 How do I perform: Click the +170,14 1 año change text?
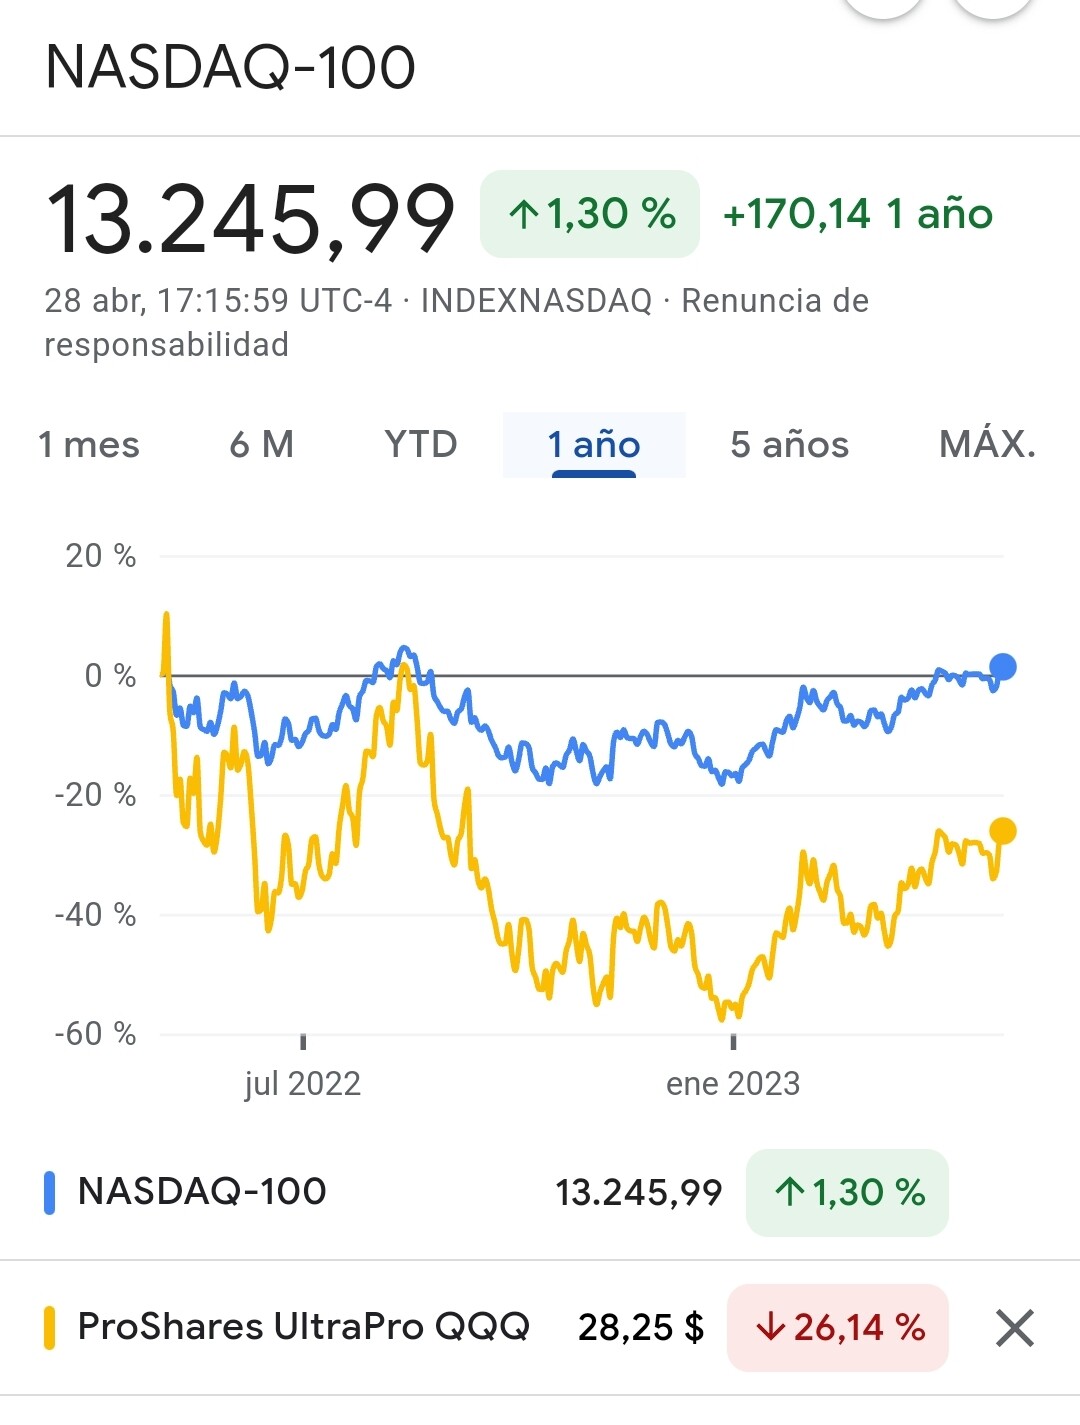(x=857, y=214)
